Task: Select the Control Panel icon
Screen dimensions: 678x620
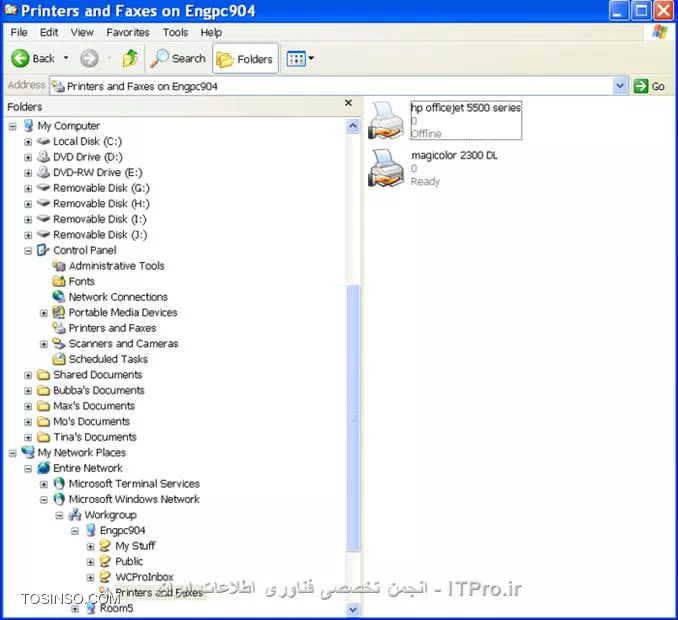Action: tap(43, 250)
